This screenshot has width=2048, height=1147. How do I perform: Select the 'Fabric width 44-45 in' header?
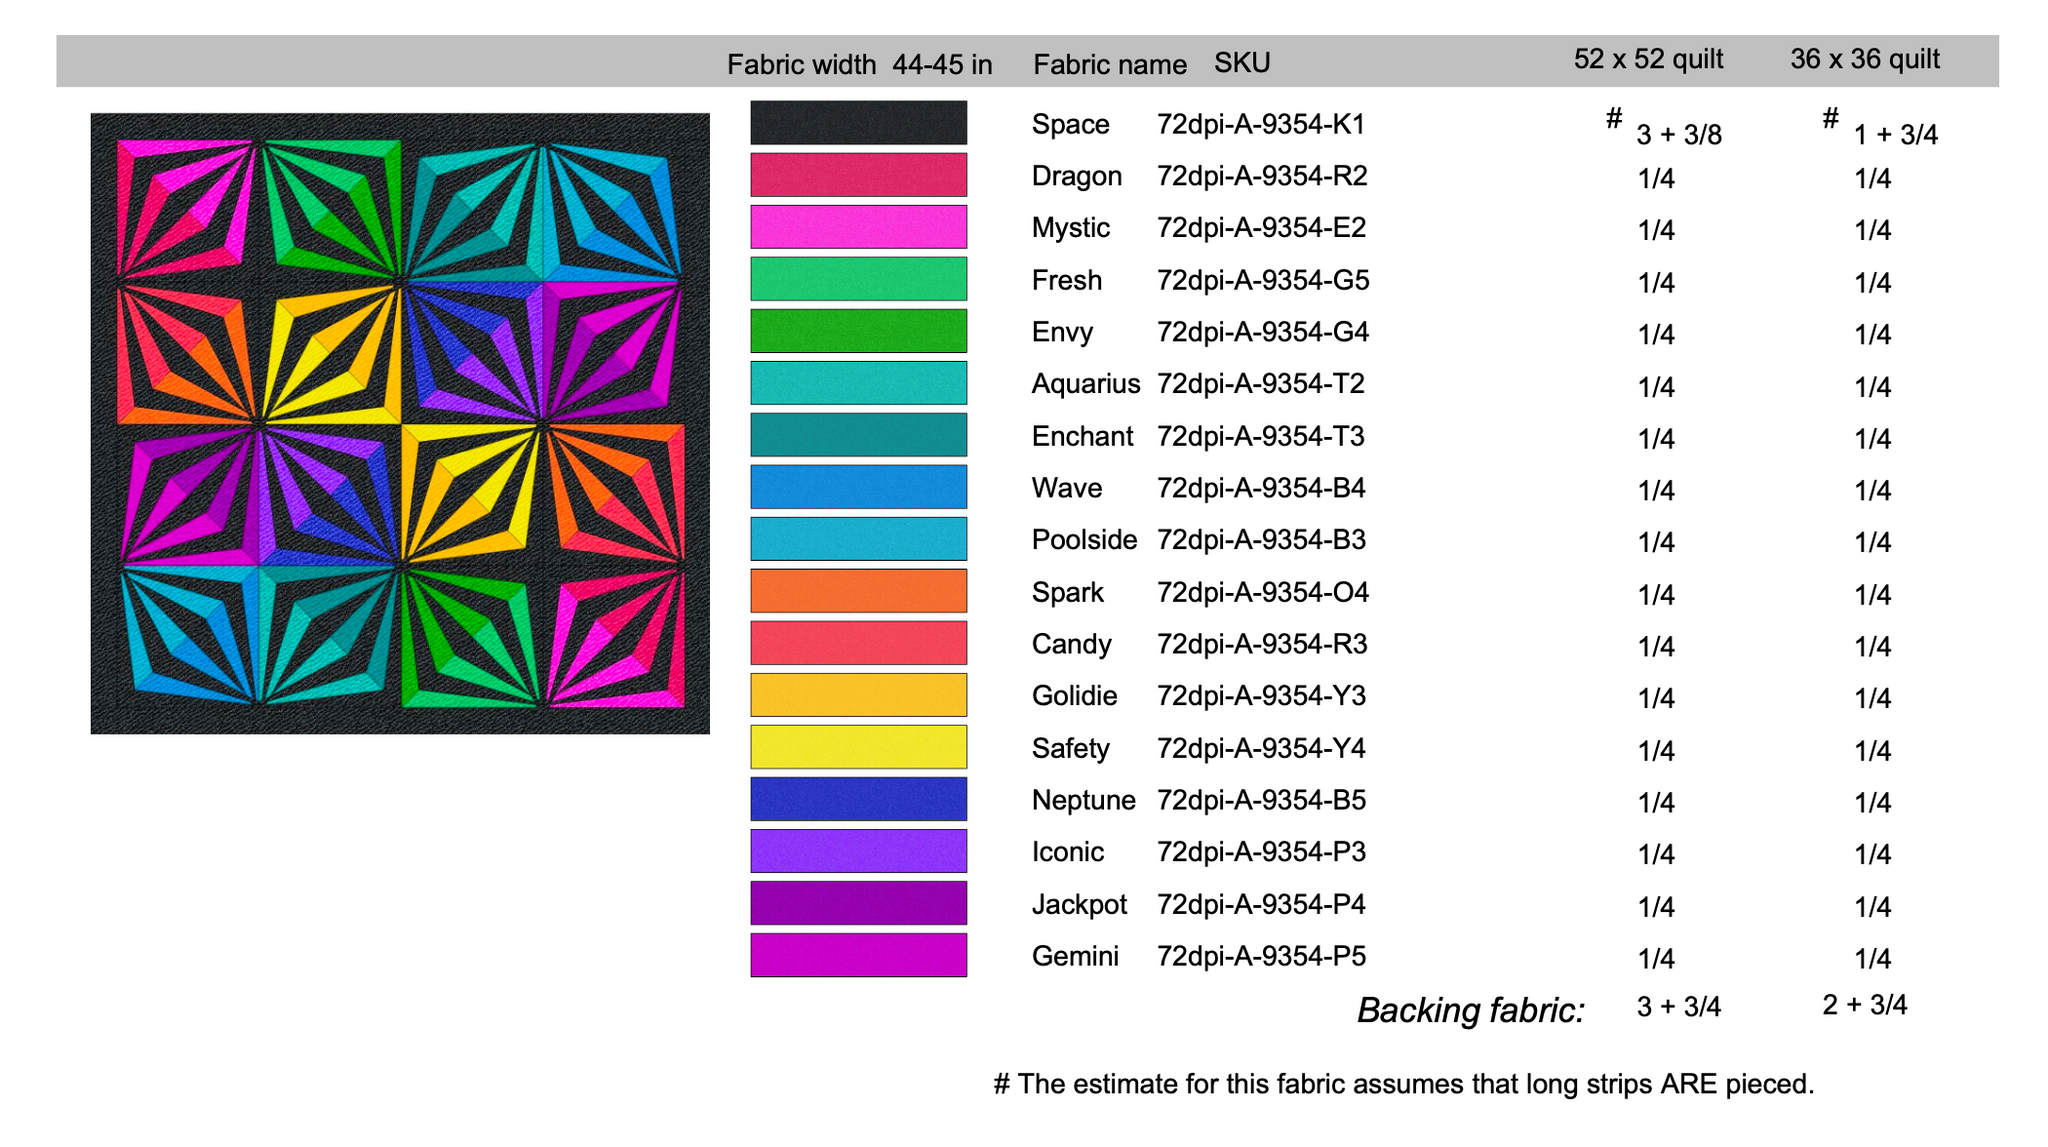point(860,65)
